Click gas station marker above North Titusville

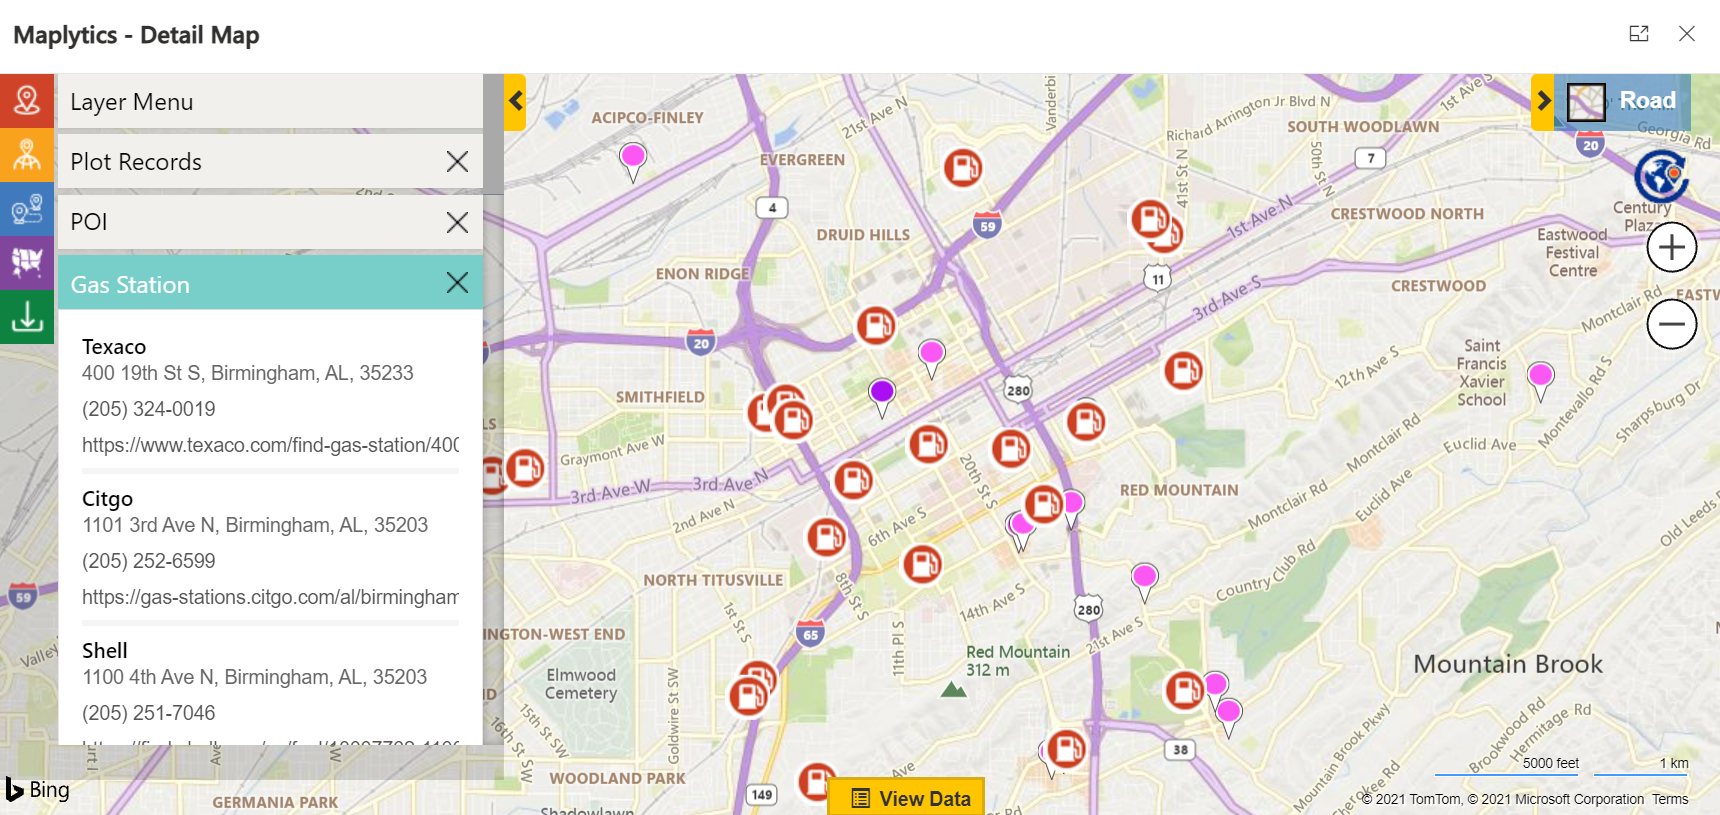[826, 538]
